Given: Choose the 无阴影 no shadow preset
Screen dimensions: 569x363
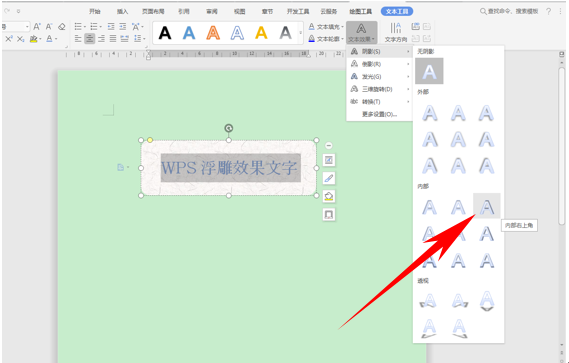Looking at the screenshot, I should [429, 71].
